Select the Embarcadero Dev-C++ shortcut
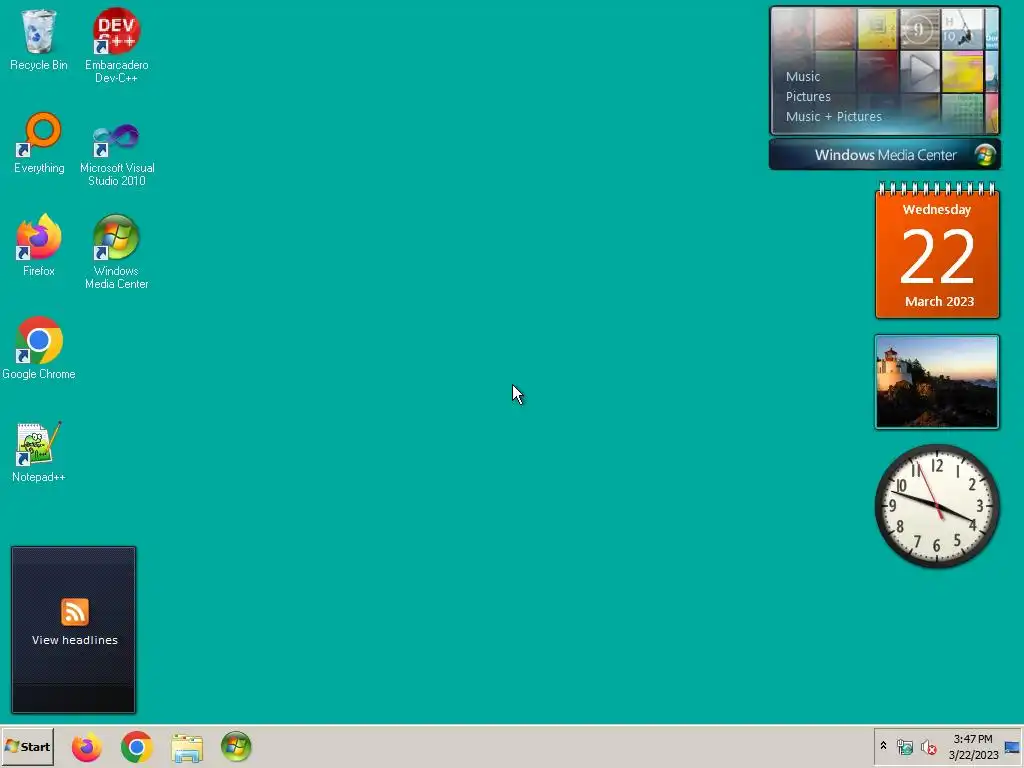Screen dimensions: 1024x768 click(116, 46)
